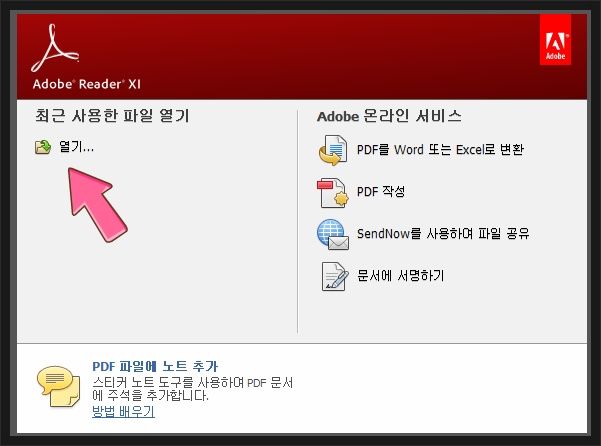This screenshot has width=601, height=446.
Task: Click the white Acrobat swirl logo
Action: click(x=55, y=48)
